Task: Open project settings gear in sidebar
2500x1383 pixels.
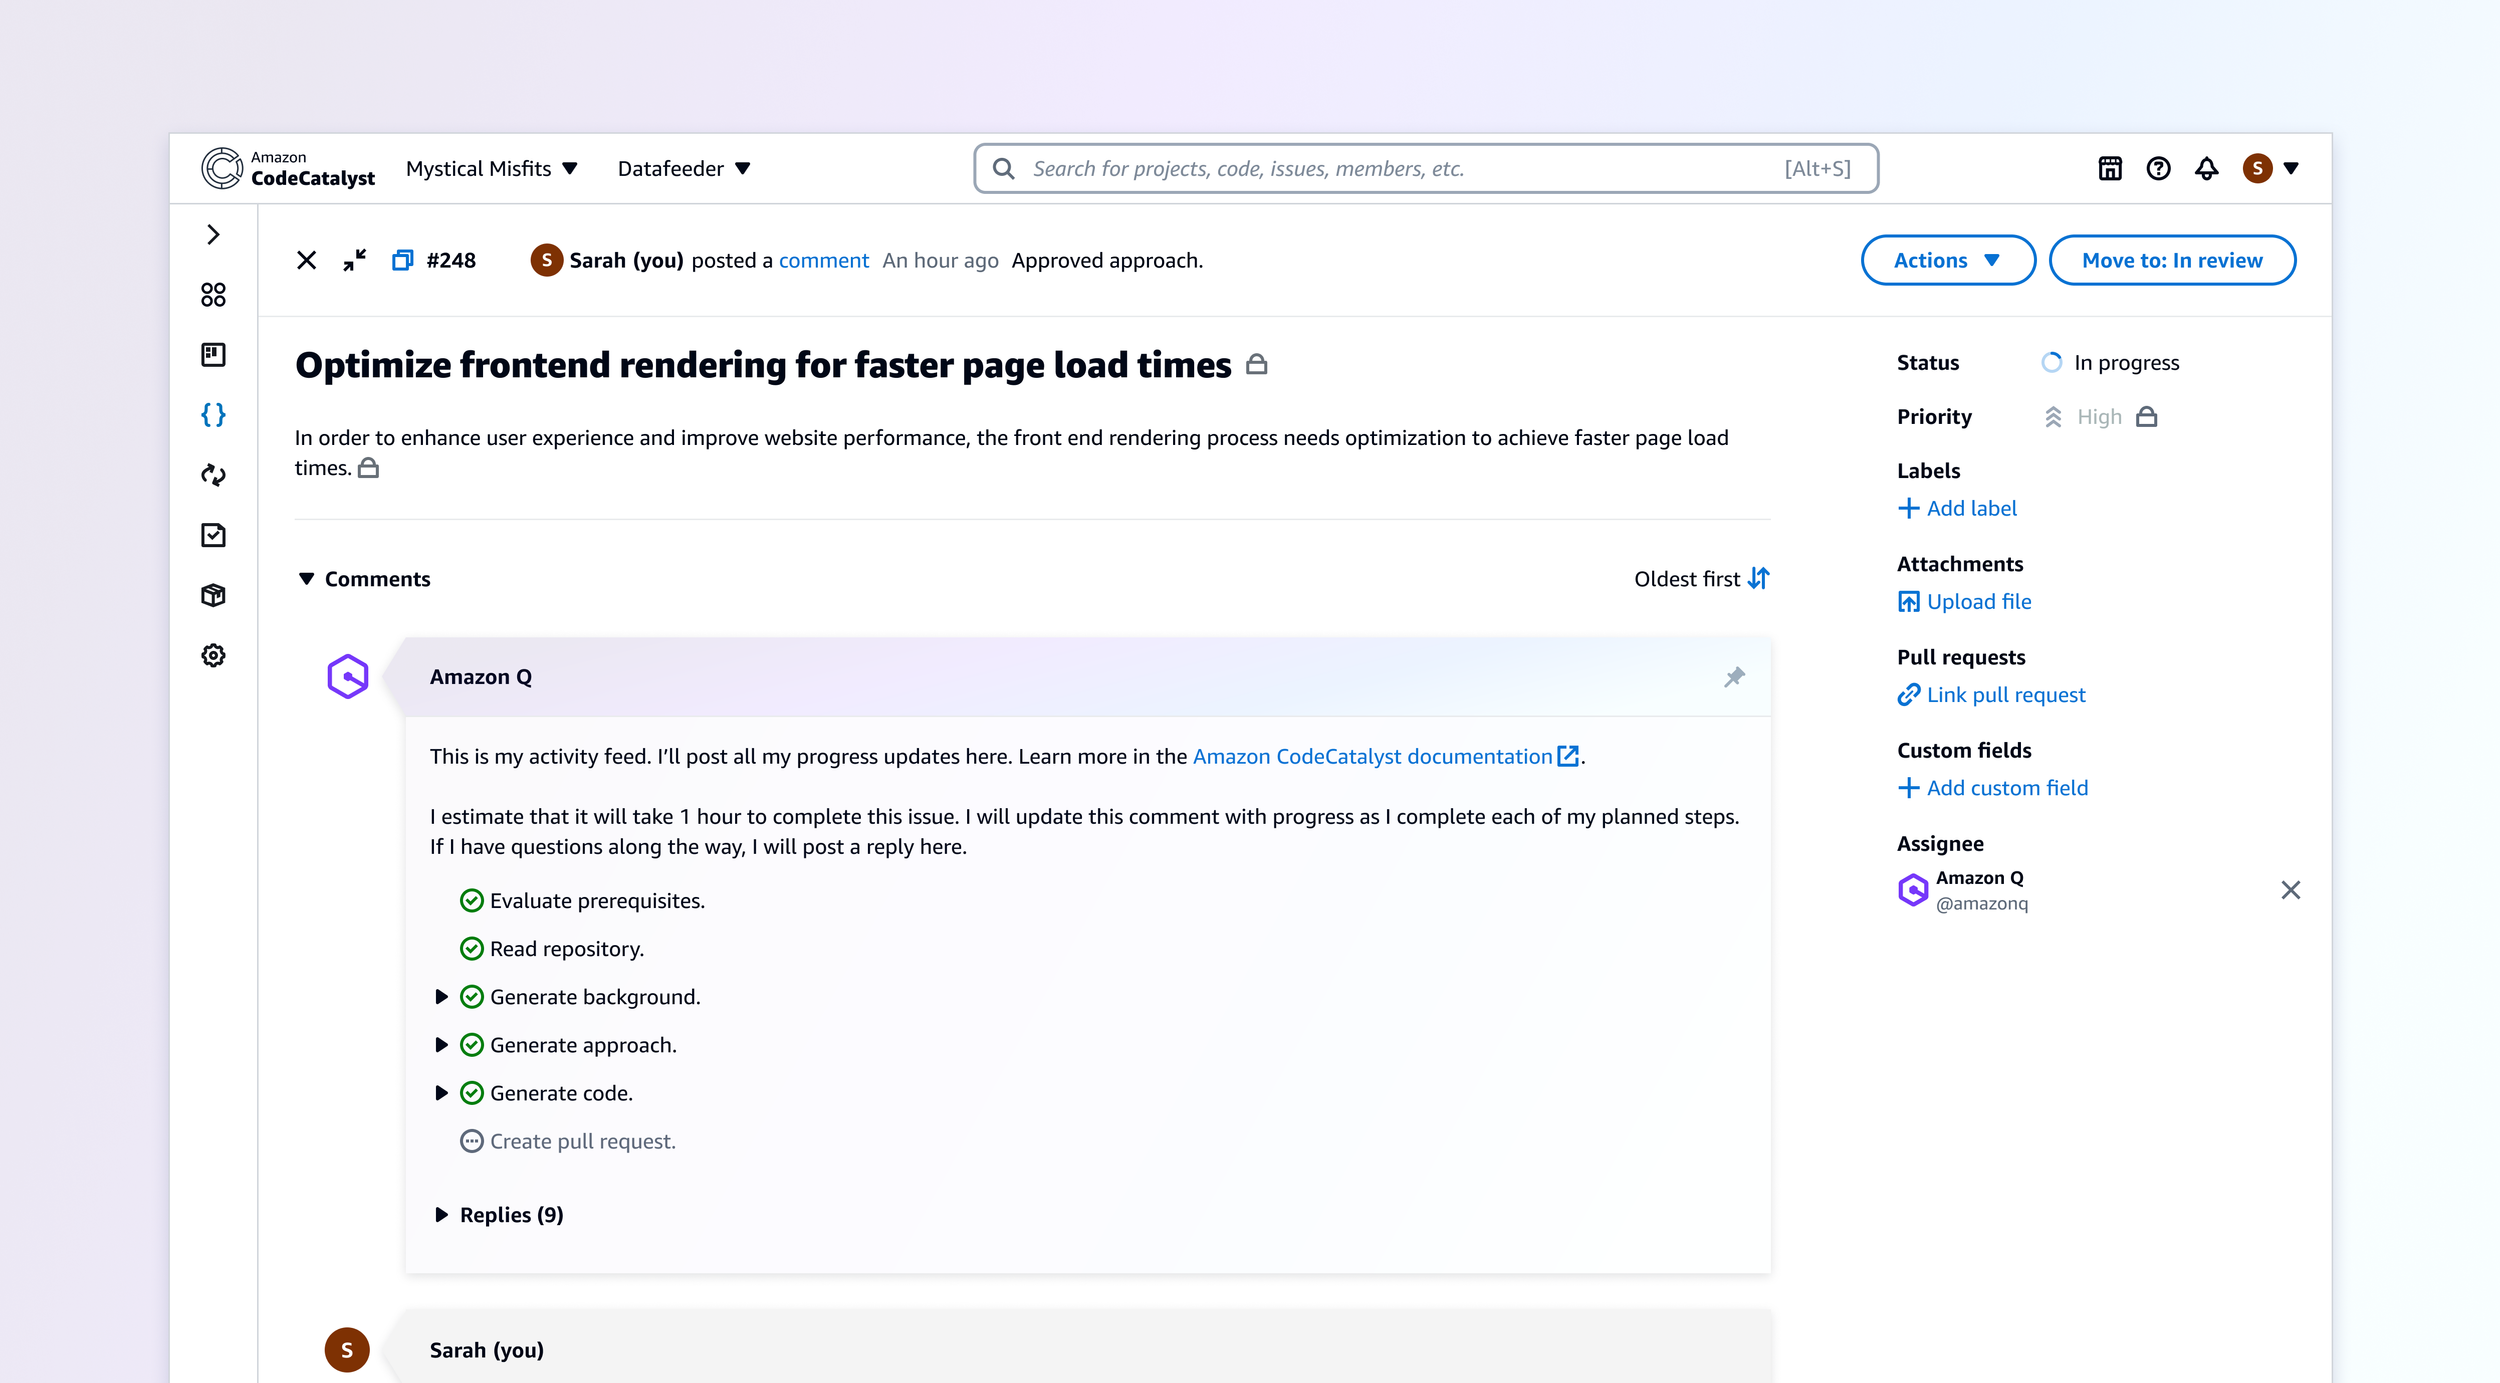Action: click(x=213, y=655)
